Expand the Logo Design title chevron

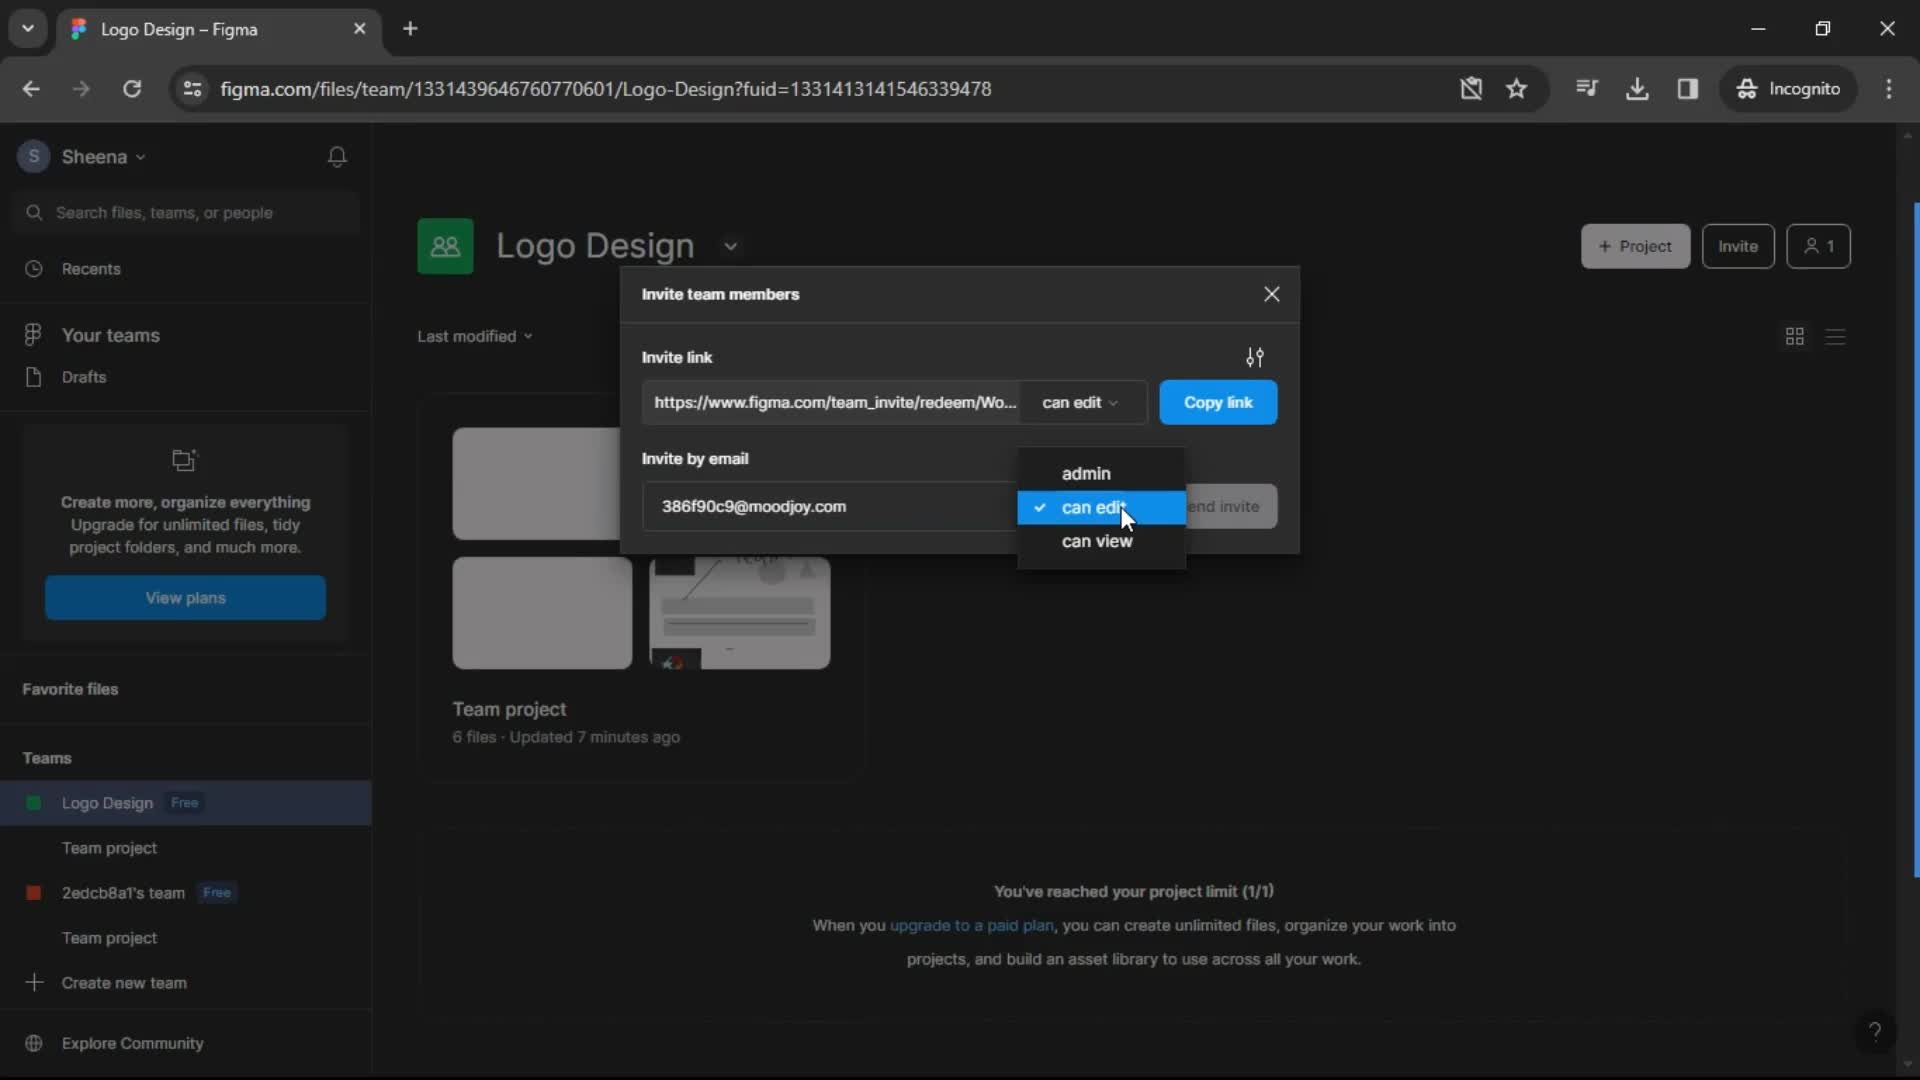click(x=731, y=246)
